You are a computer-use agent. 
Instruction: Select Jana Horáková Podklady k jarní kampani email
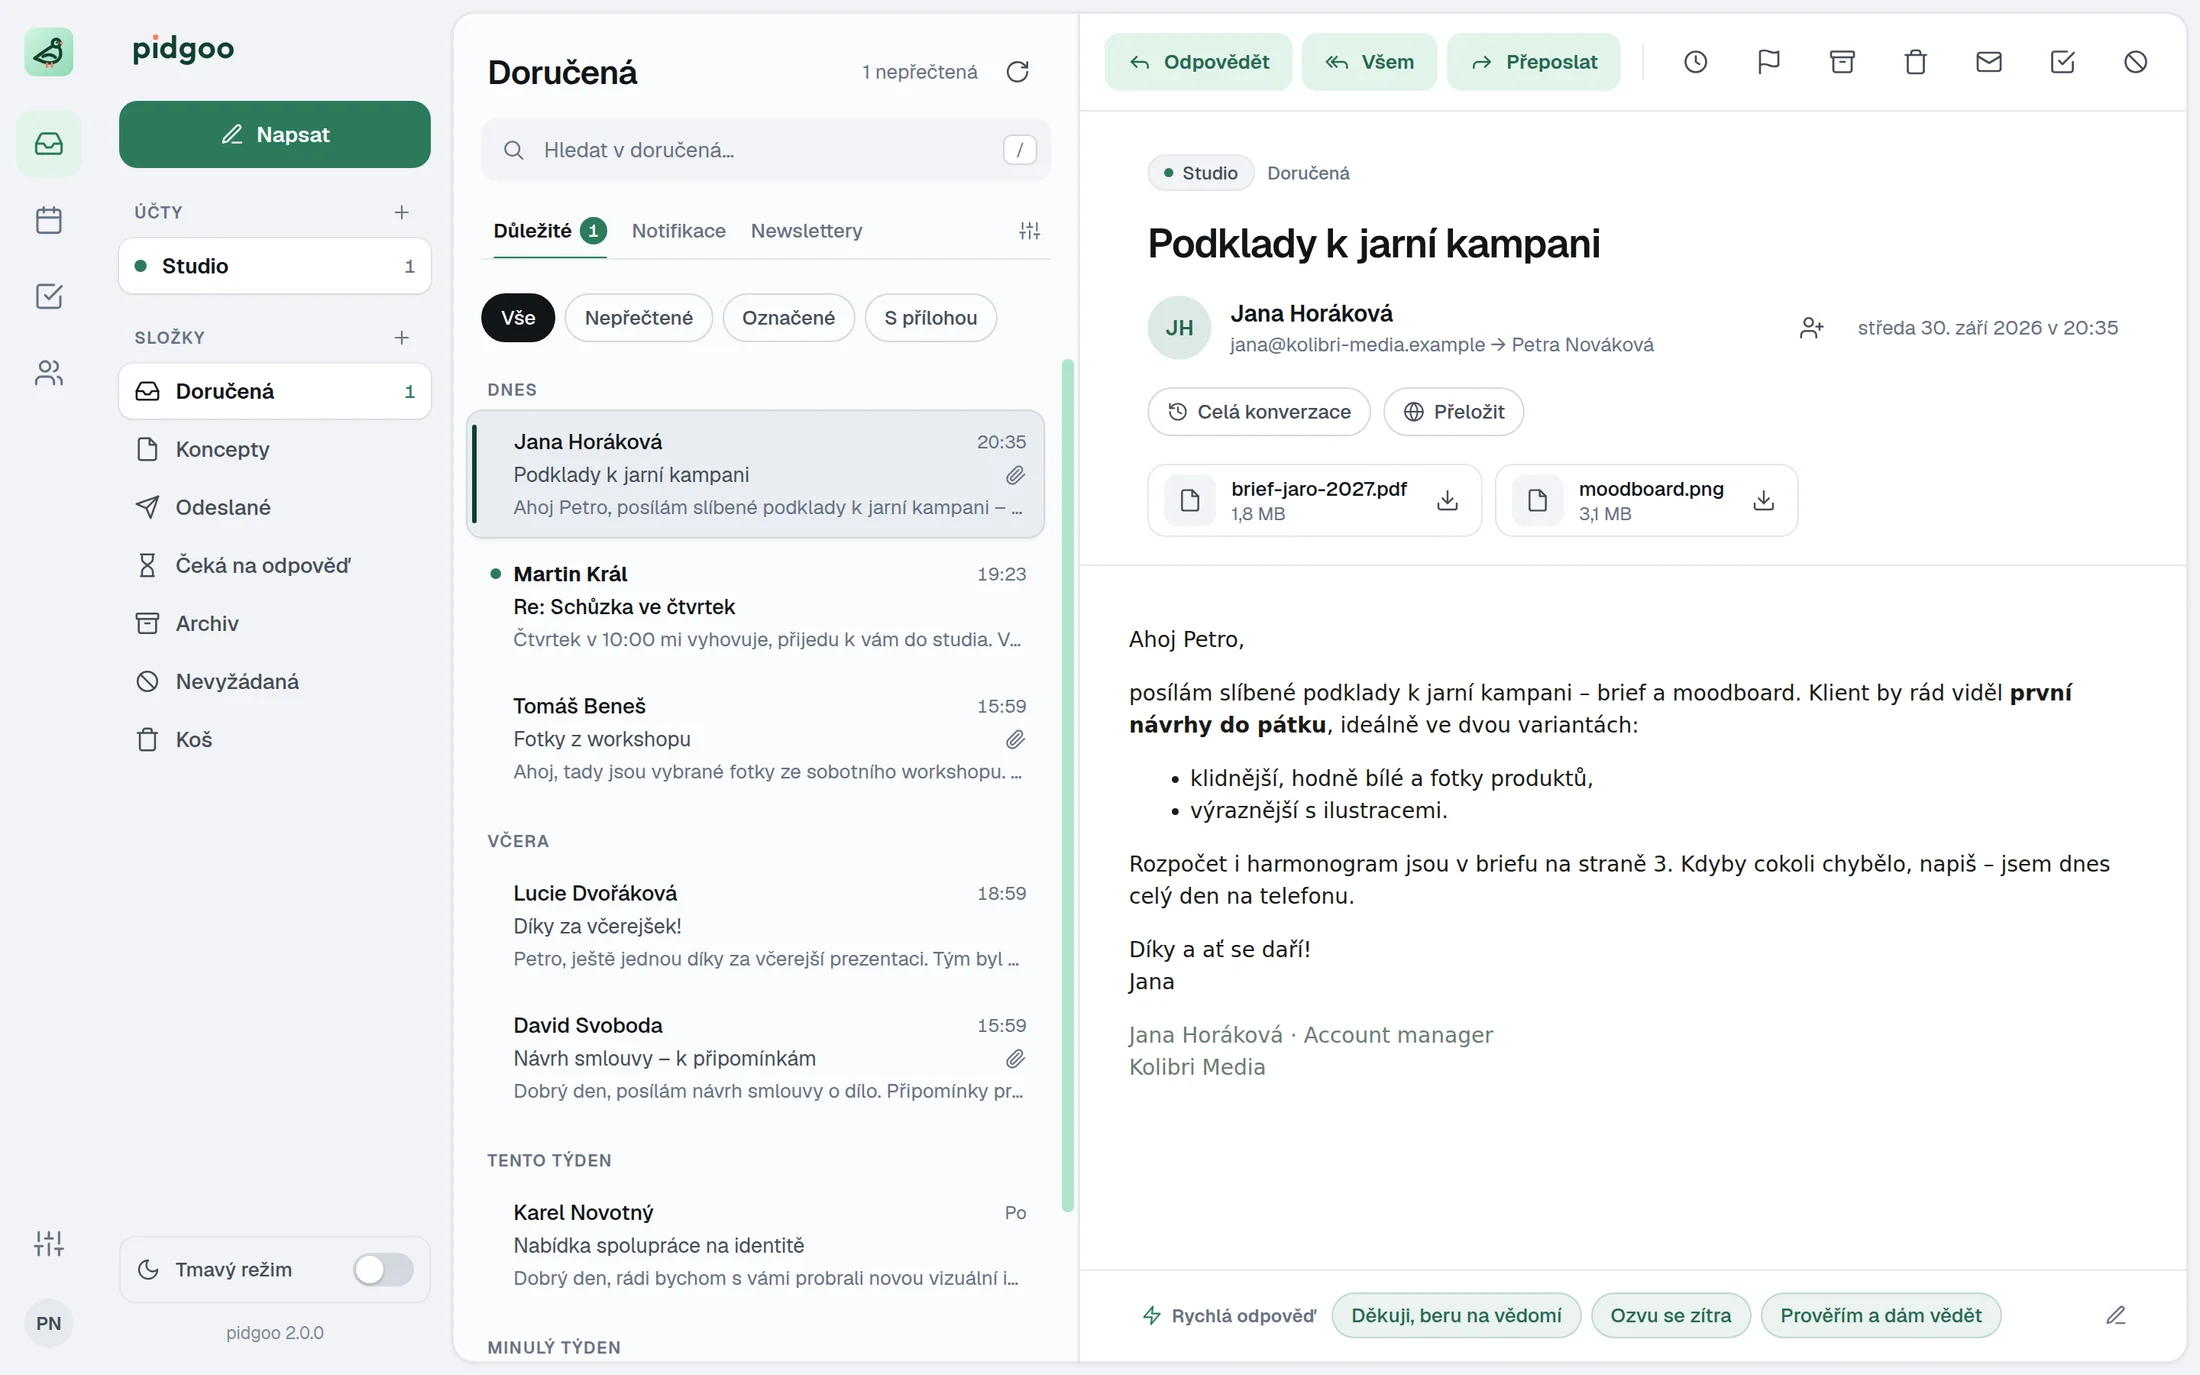(x=756, y=474)
